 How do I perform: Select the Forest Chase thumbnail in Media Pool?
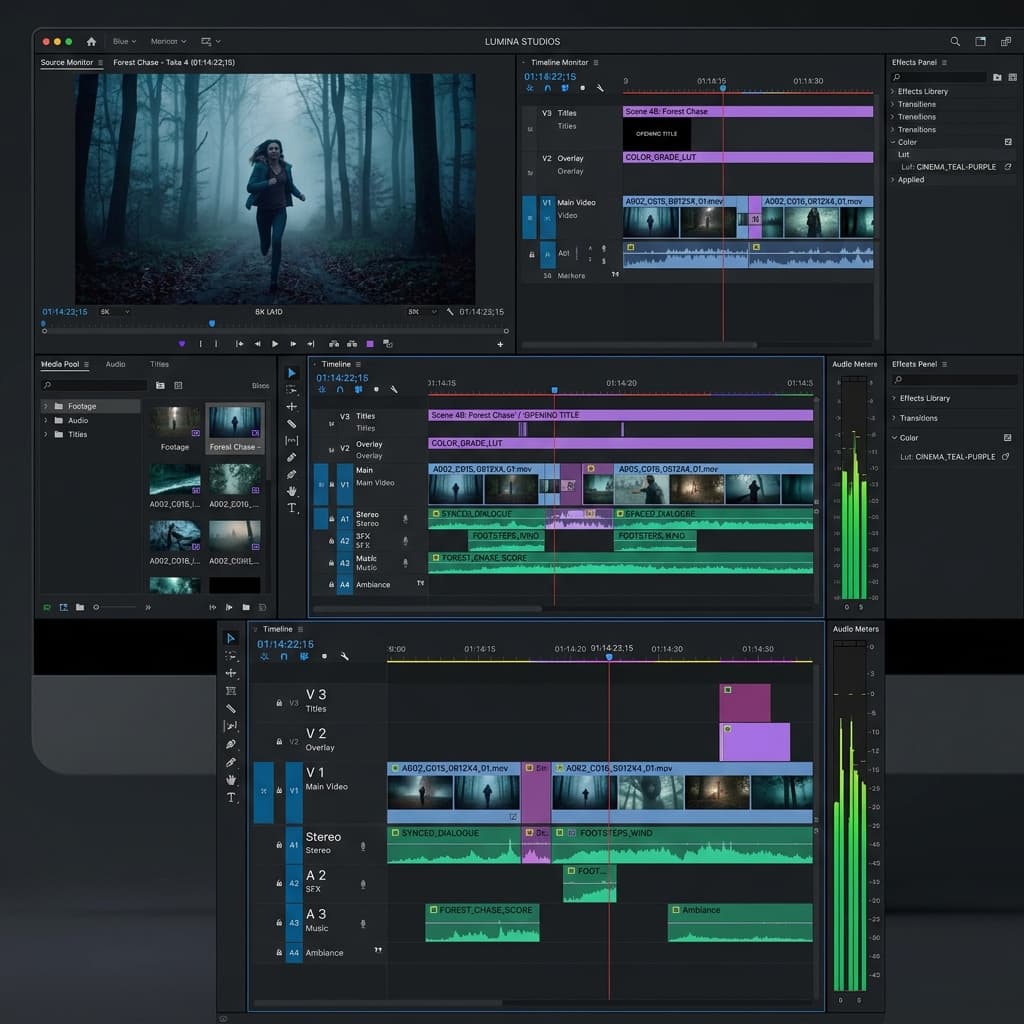[235, 428]
